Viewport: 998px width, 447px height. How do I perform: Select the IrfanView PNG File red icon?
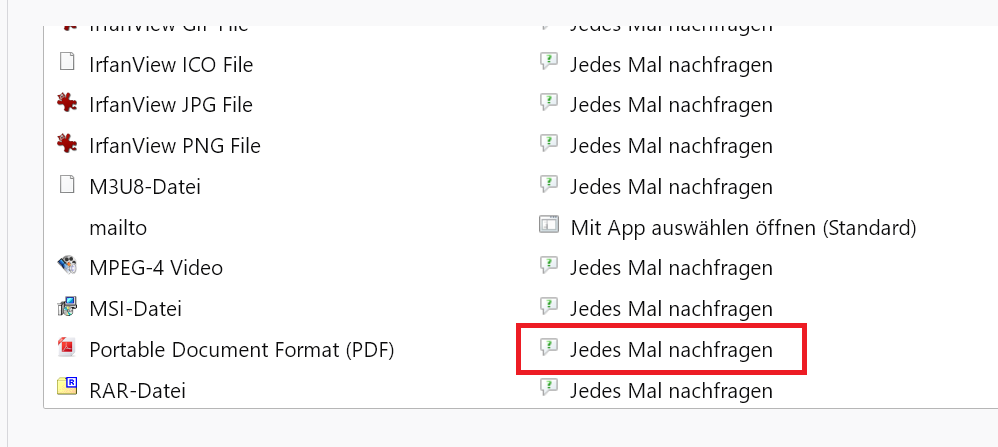67,144
